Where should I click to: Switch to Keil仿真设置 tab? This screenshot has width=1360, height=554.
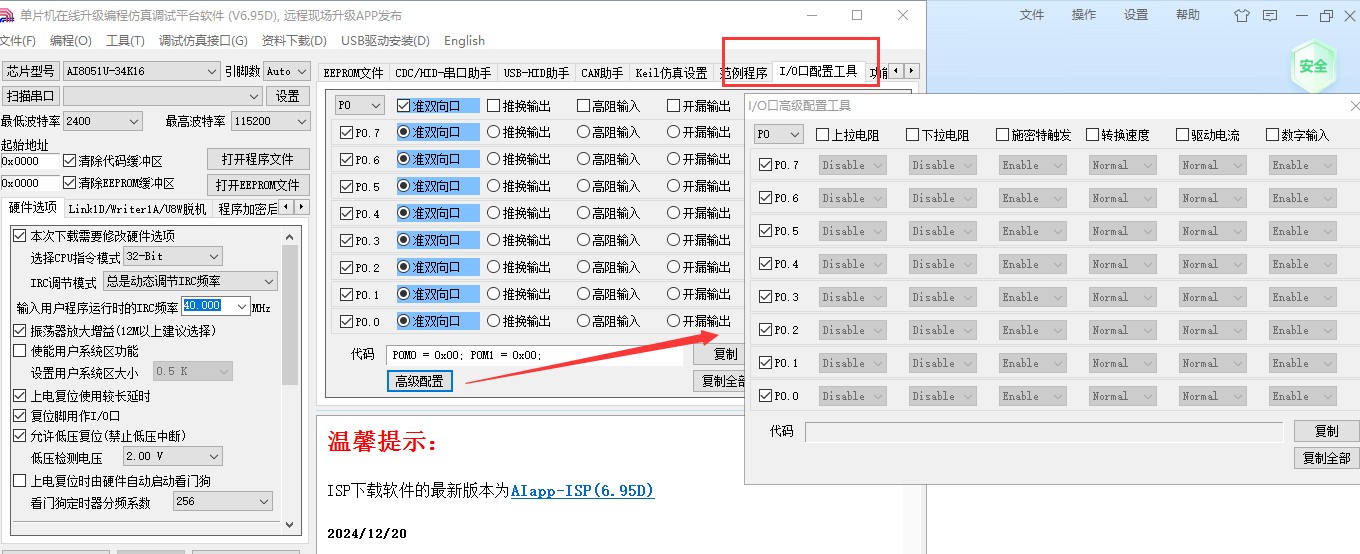pos(671,73)
